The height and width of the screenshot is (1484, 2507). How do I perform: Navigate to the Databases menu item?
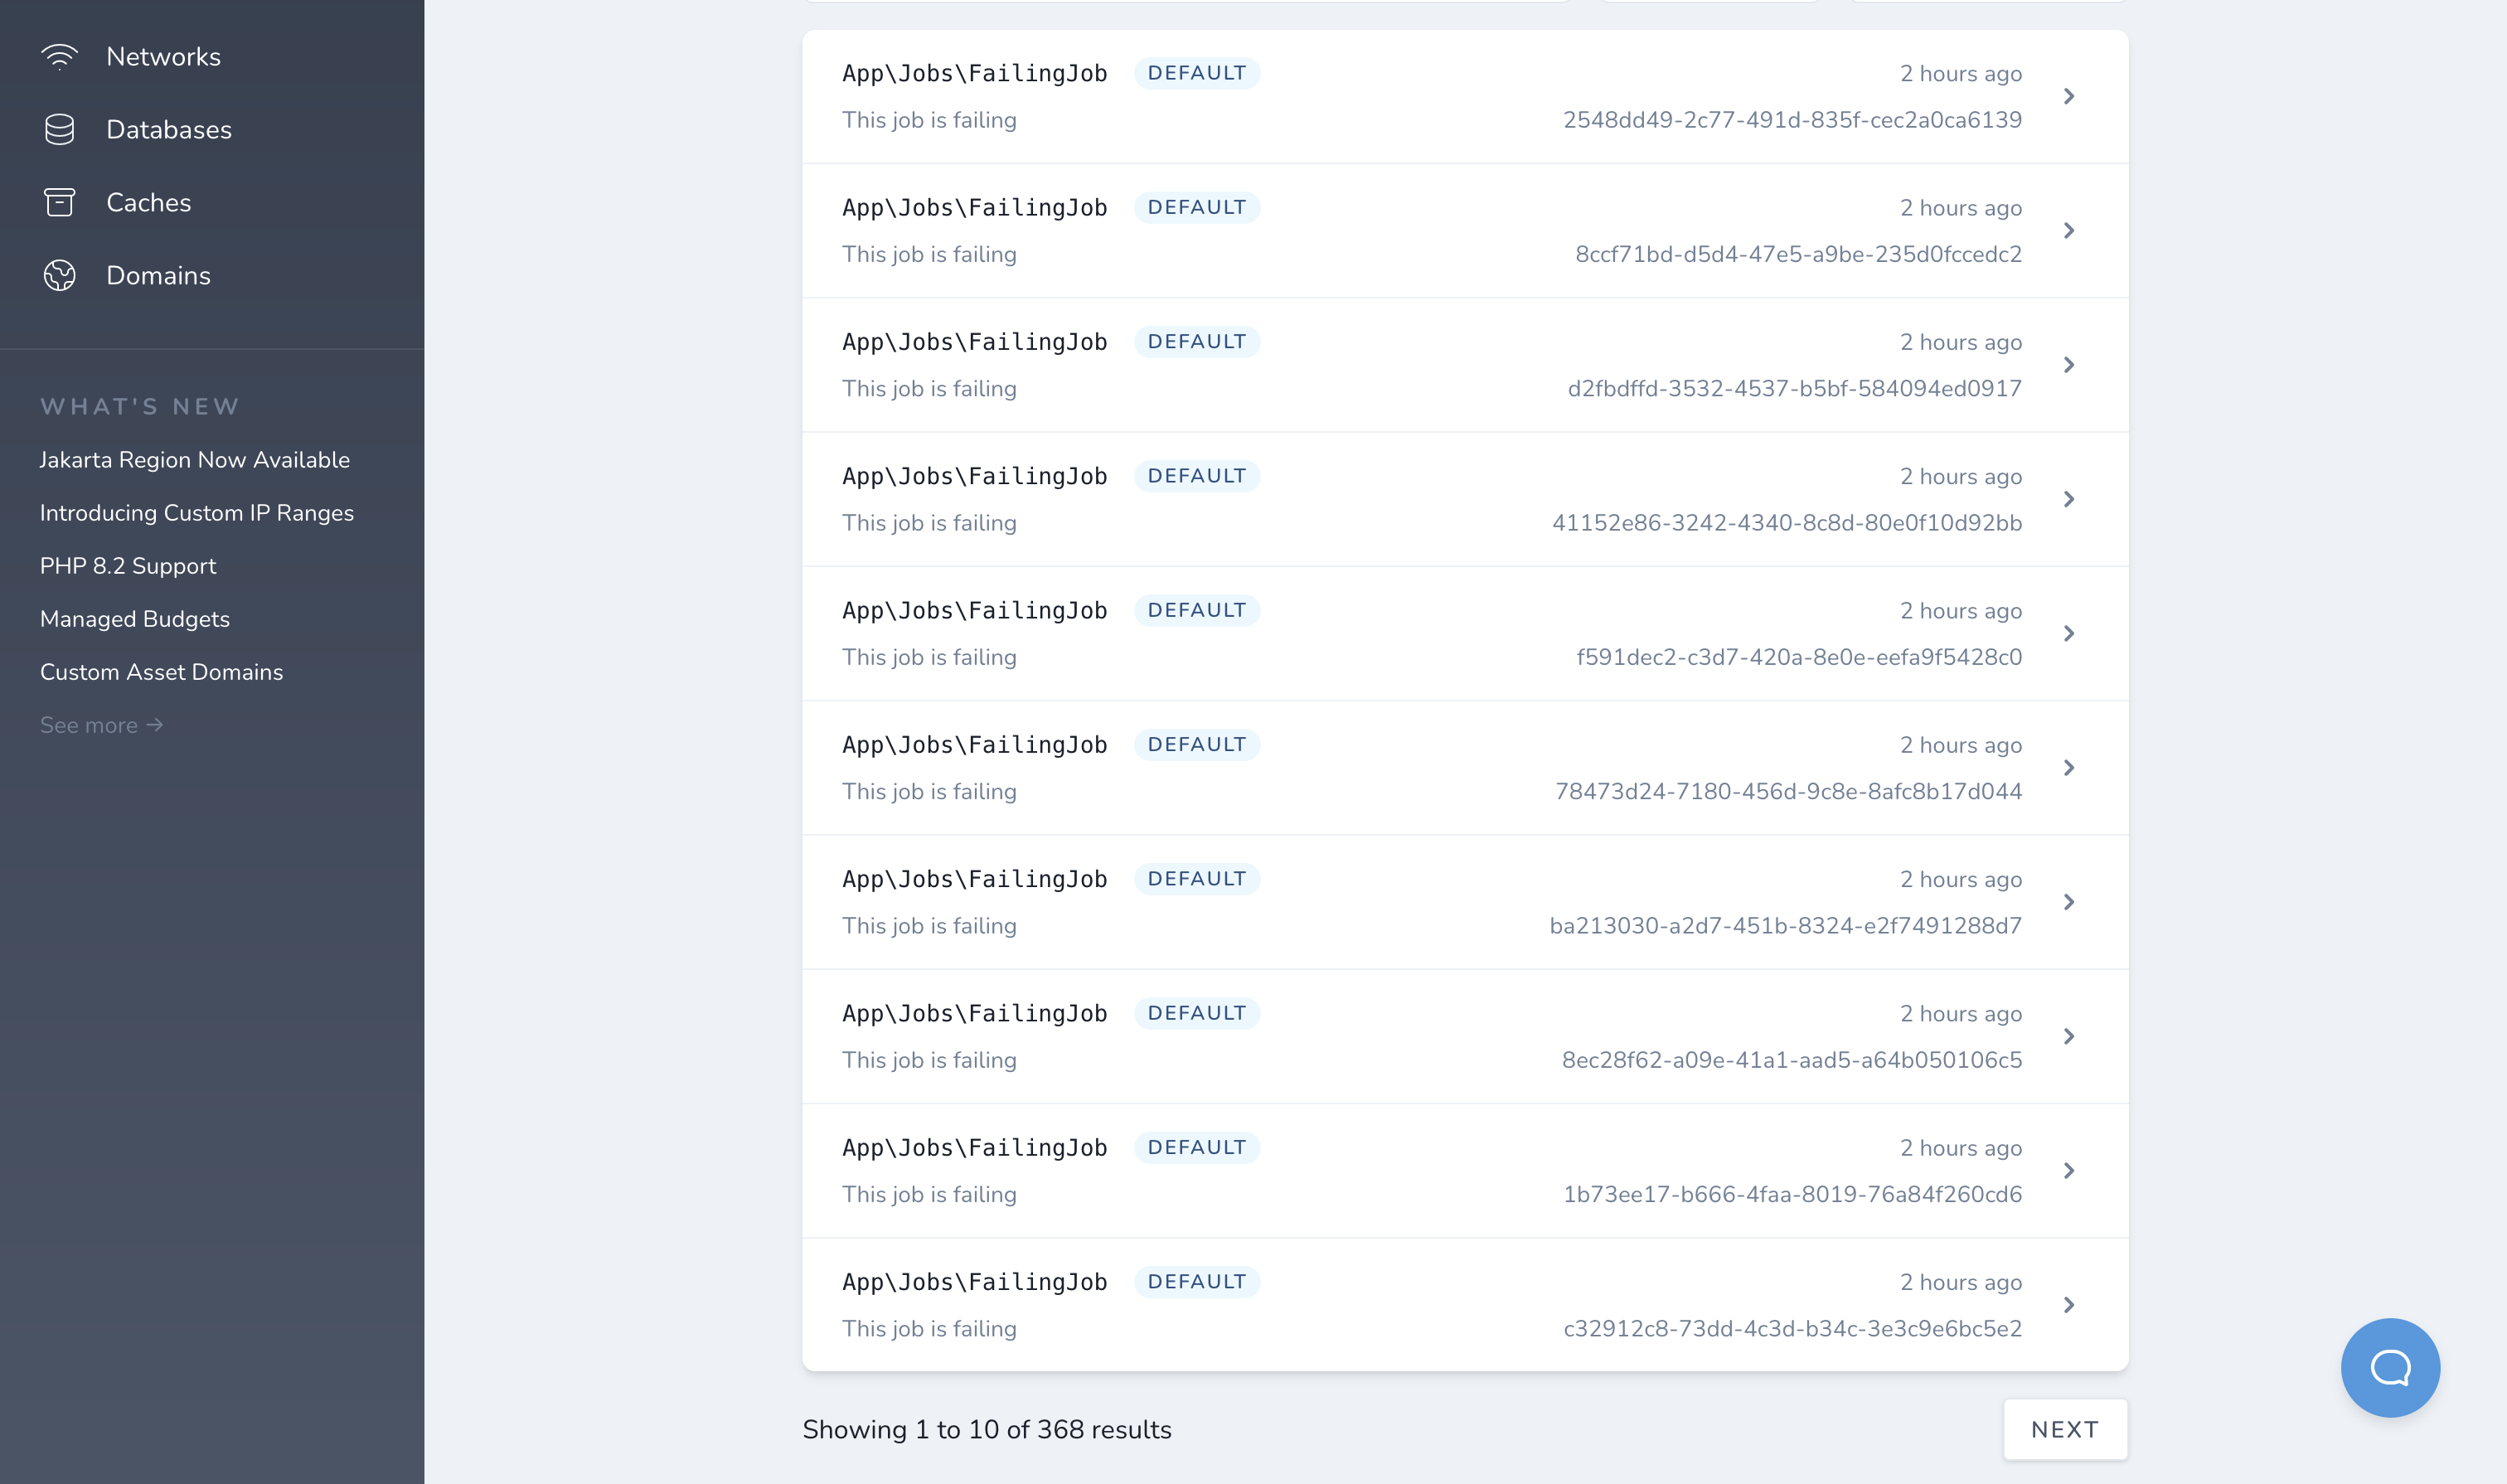tap(169, 130)
